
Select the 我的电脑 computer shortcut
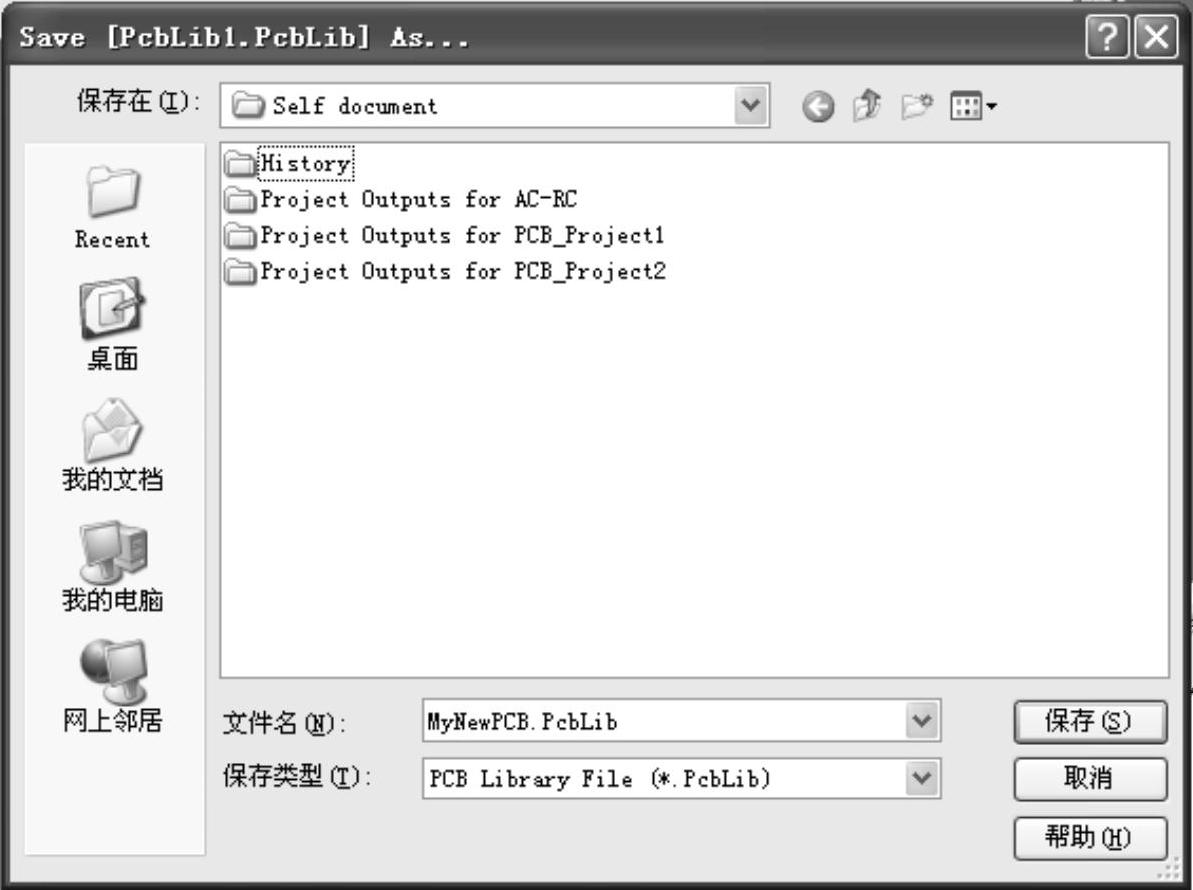point(113,566)
